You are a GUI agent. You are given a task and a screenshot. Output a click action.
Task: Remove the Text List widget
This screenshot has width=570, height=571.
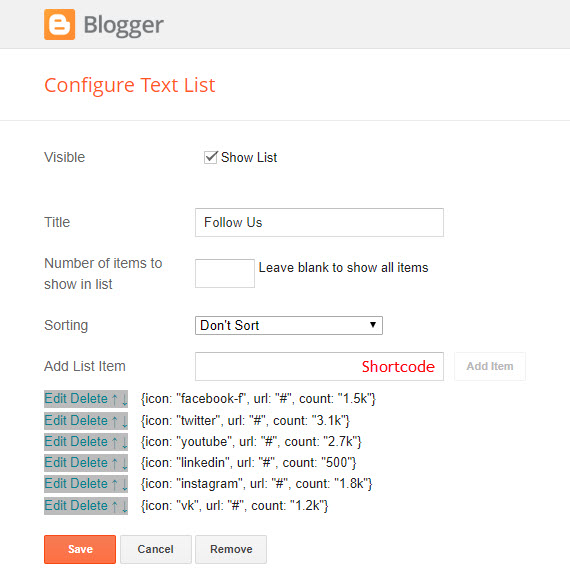(x=231, y=549)
